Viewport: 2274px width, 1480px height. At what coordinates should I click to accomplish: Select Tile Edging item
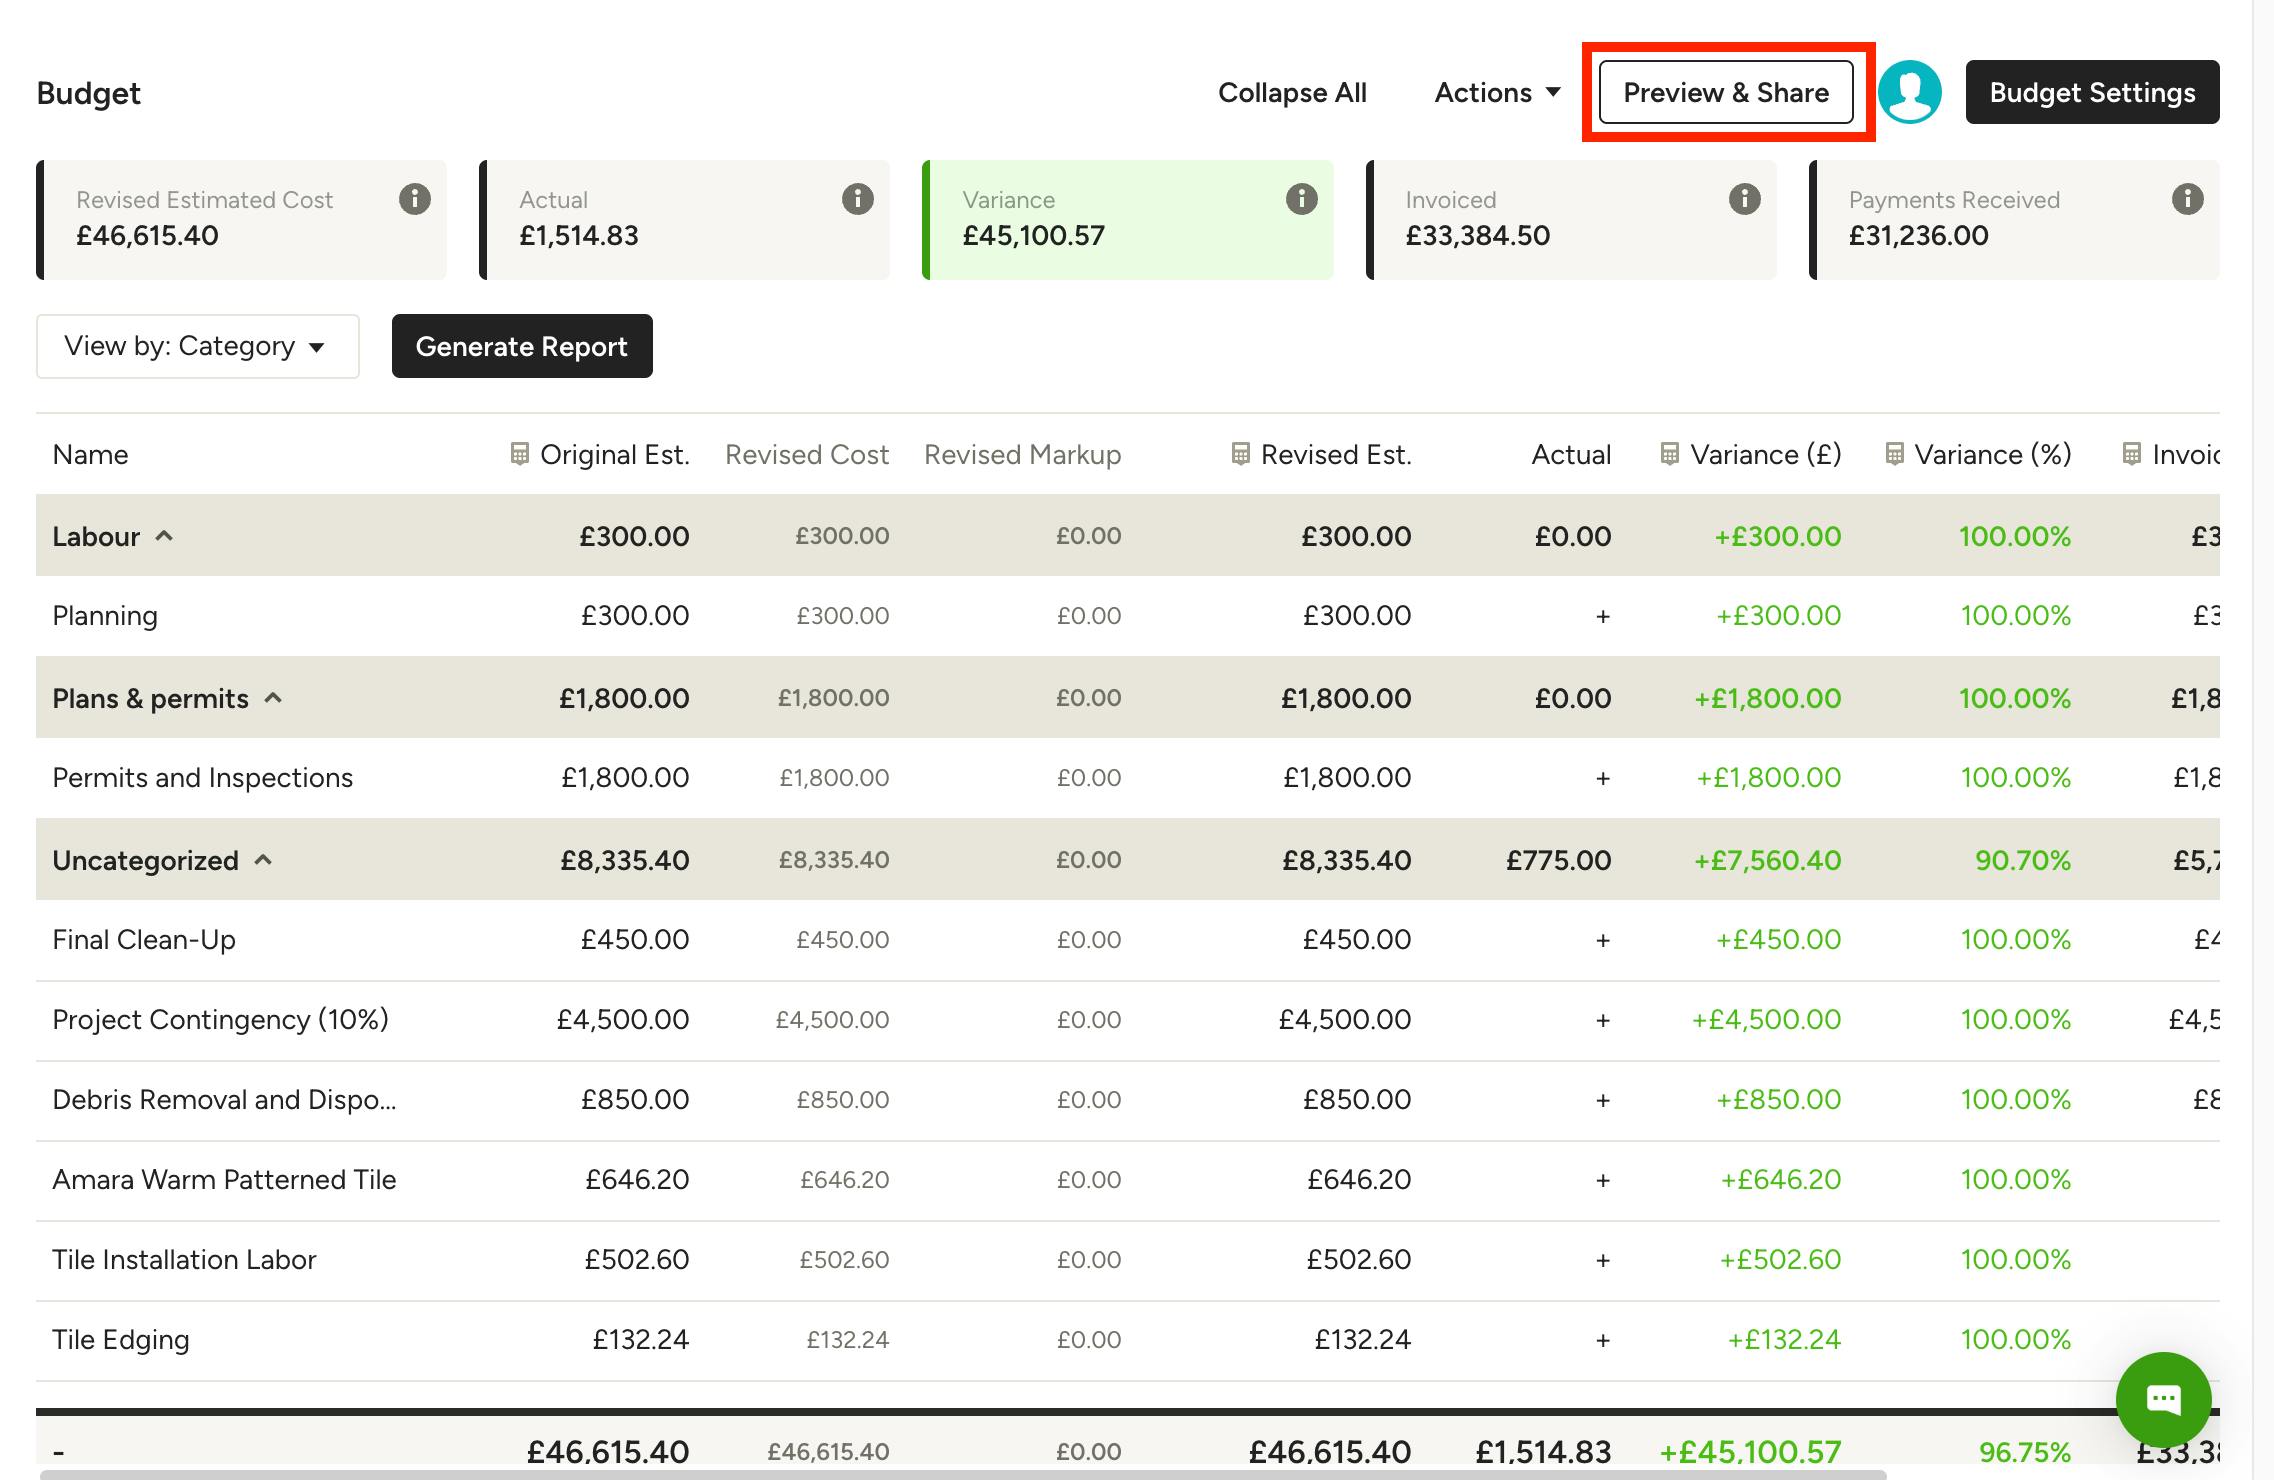(120, 1340)
